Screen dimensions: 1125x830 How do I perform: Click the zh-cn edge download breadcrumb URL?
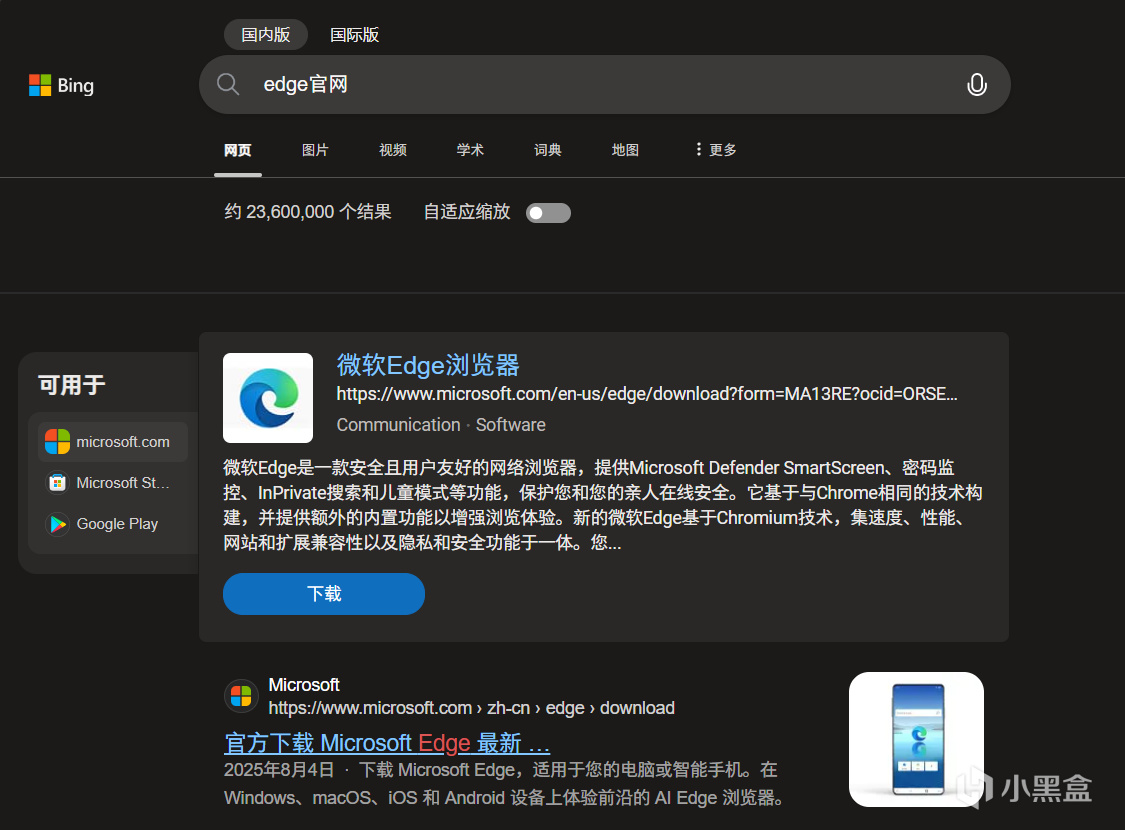(x=471, y=708)
